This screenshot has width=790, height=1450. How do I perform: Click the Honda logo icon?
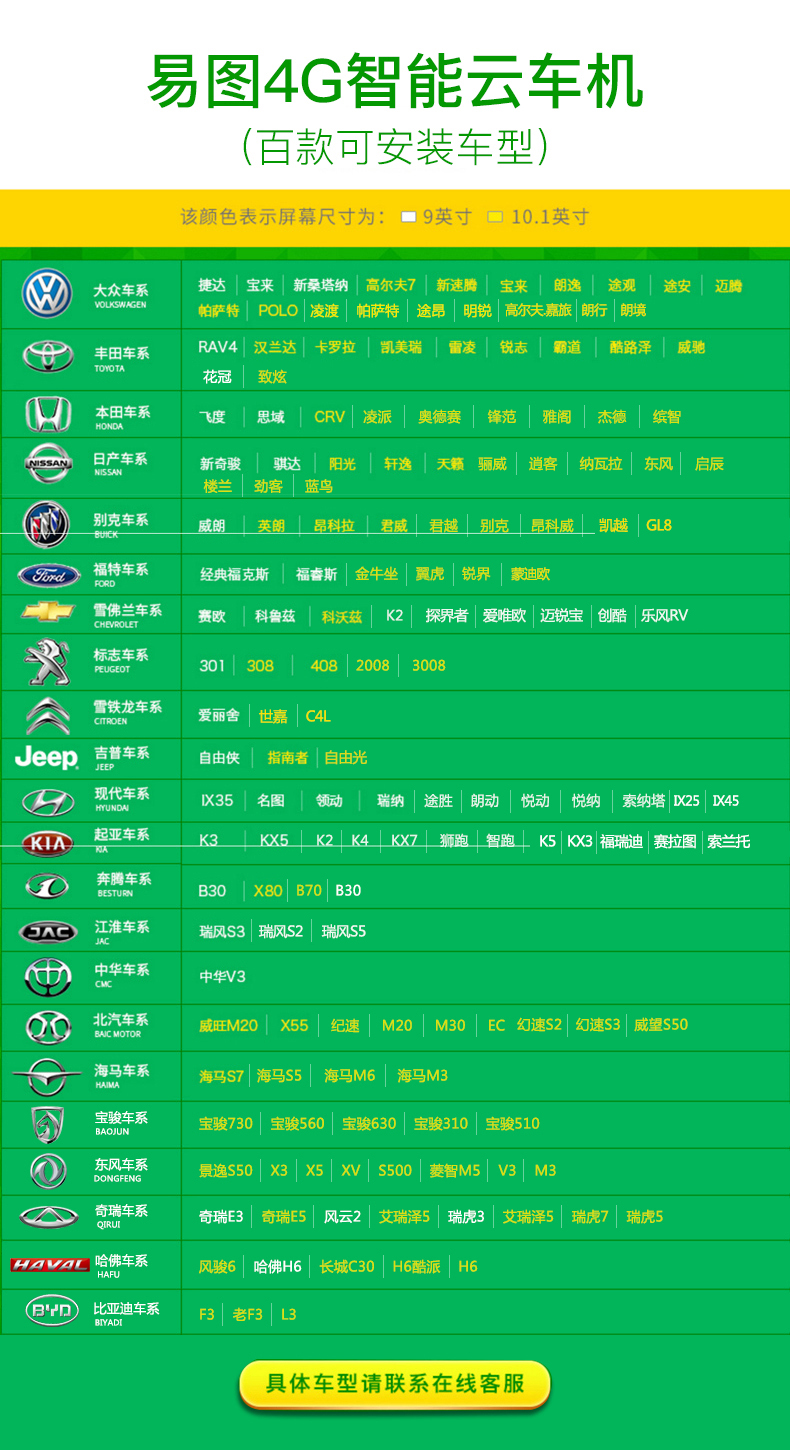(48, 414)
